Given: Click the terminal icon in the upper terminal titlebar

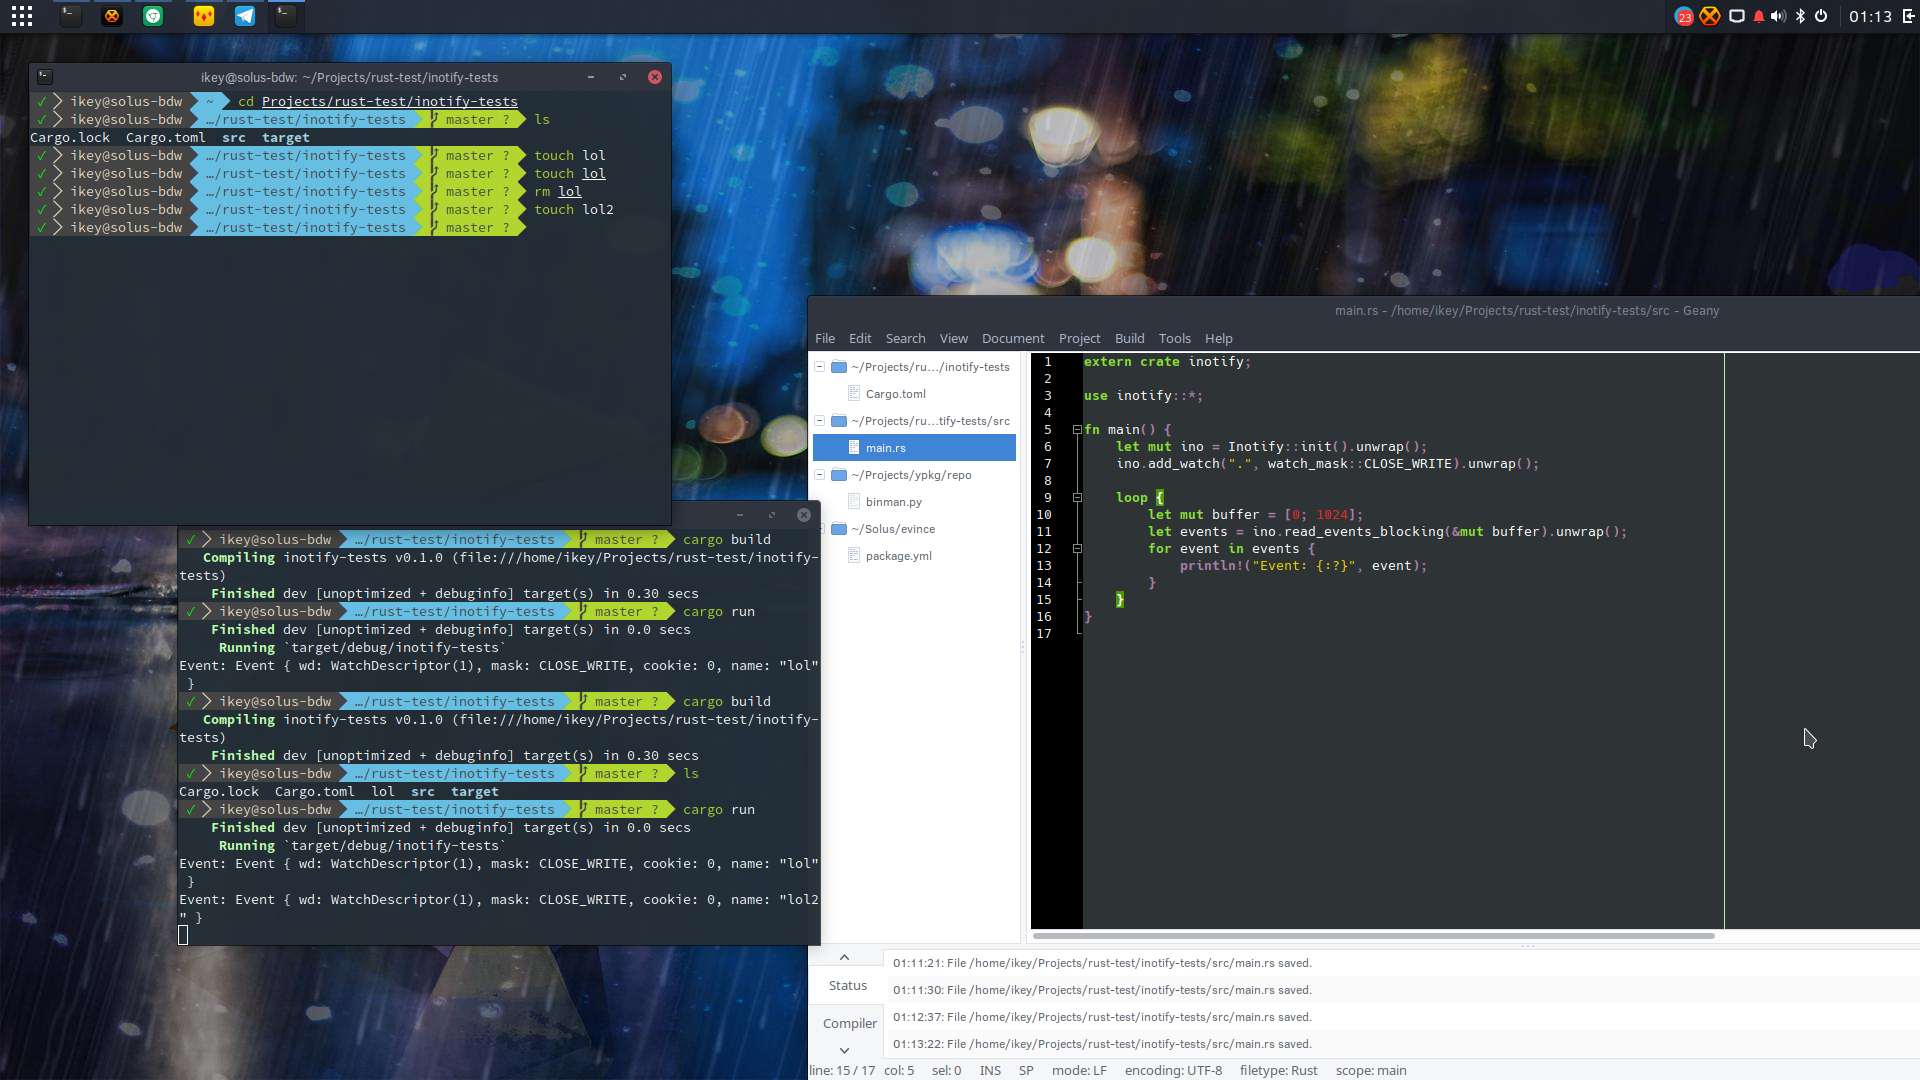Looking at the screenshot, I should click(45, 76).
